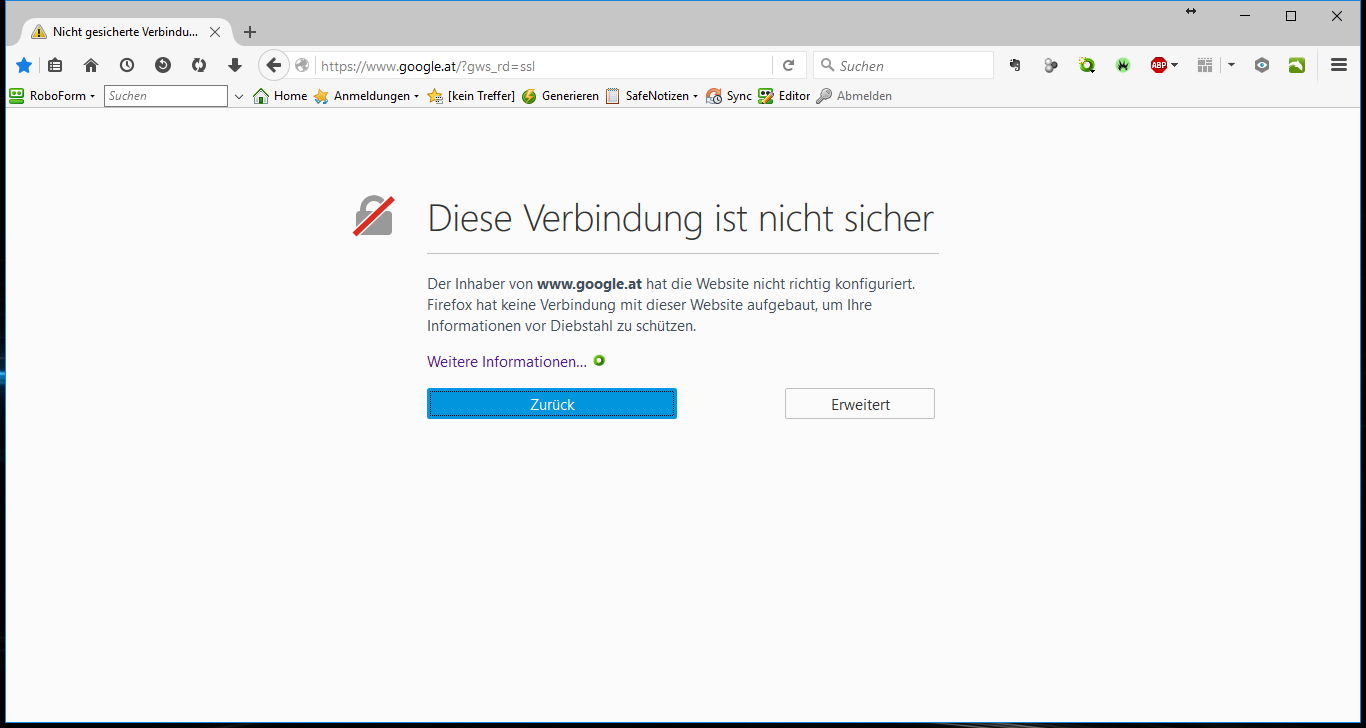Click the Erweitert button
Viewport: 1366px width, 728px height.
[860, 404]
